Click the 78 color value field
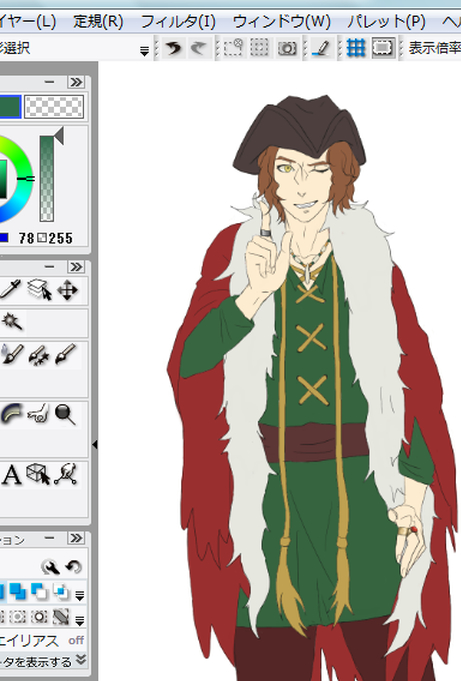The width and height of the screenshot is (461, 681). [x=26, y=238]
